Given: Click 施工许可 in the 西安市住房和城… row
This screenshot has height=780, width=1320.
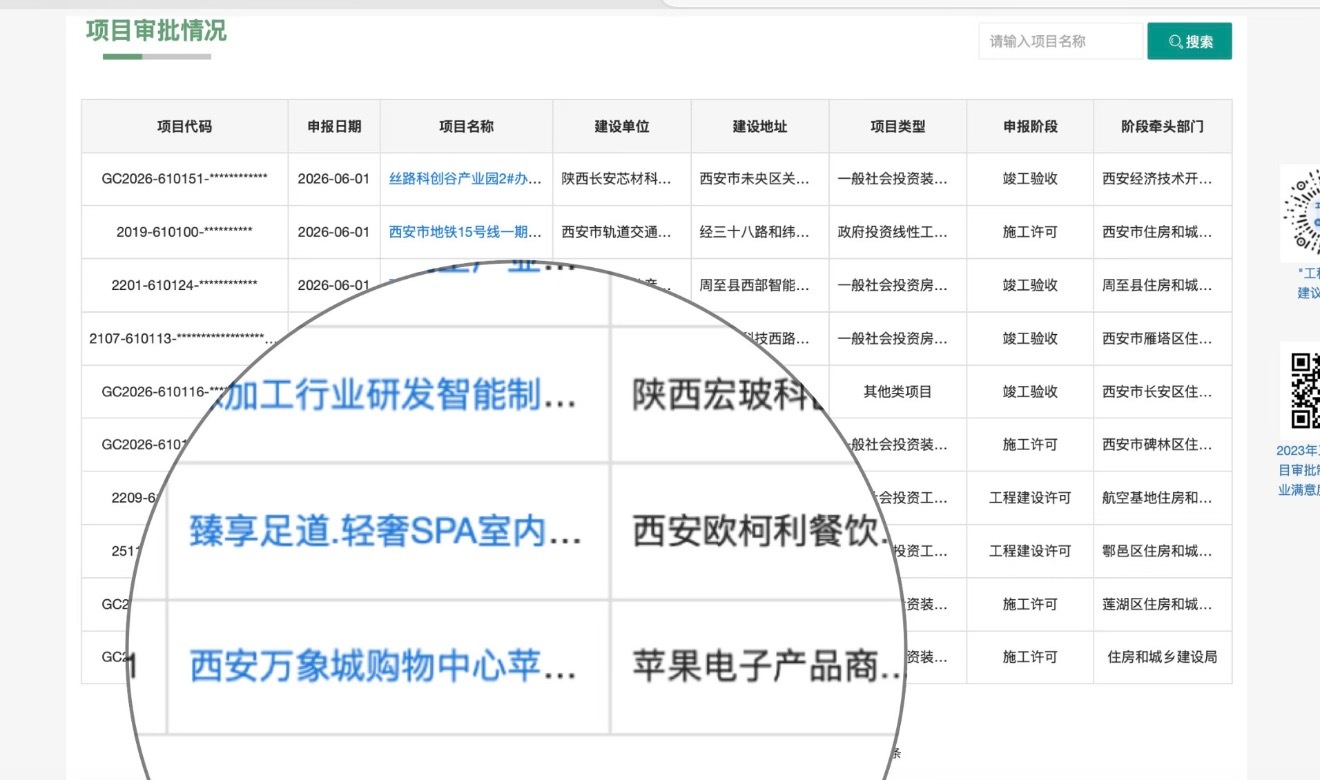Looking at the screenshot, I should click(x=1030, y=232).
